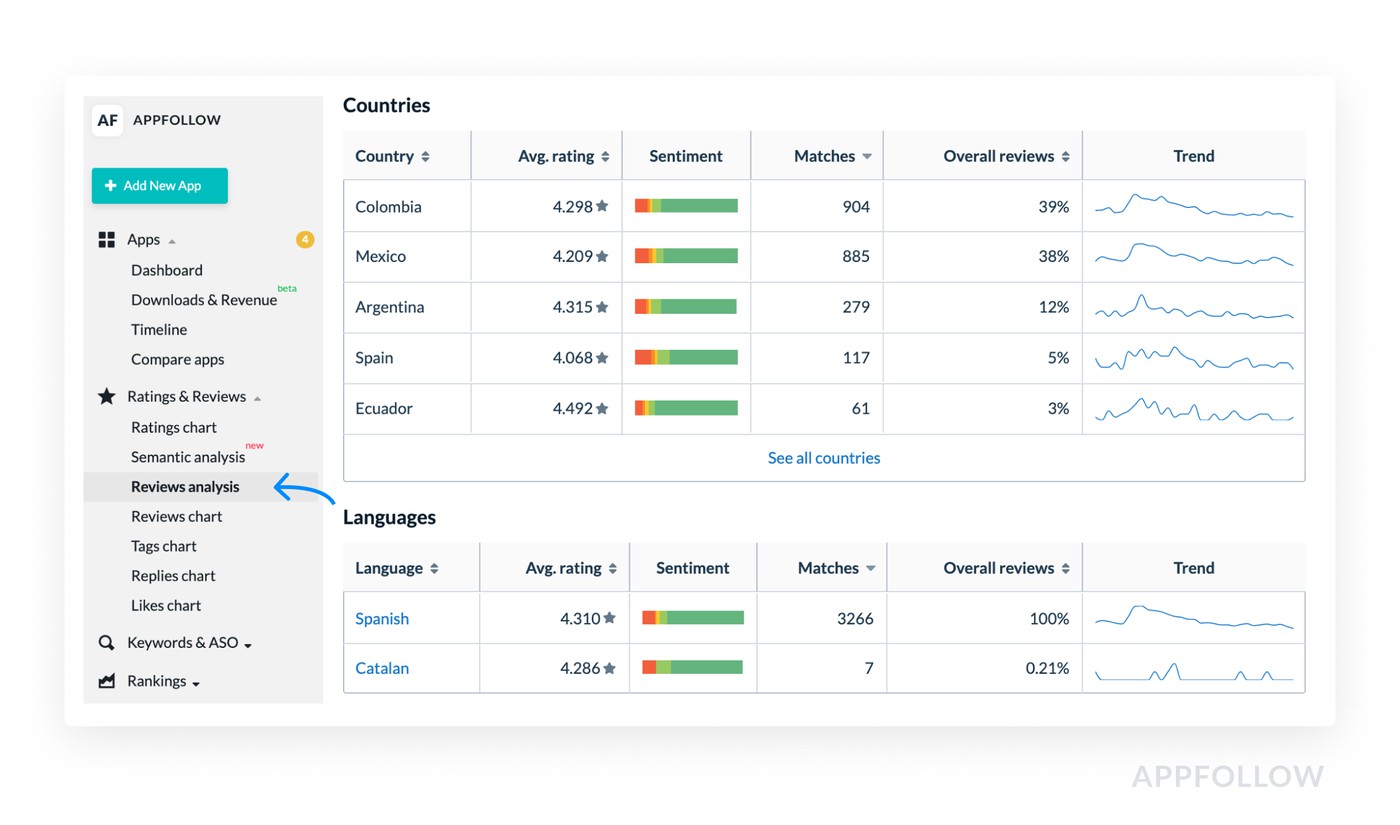Click the Colombia sentiment color bar
The width and height of the screenshot is (1400, 825).
(x=686, y=206)
